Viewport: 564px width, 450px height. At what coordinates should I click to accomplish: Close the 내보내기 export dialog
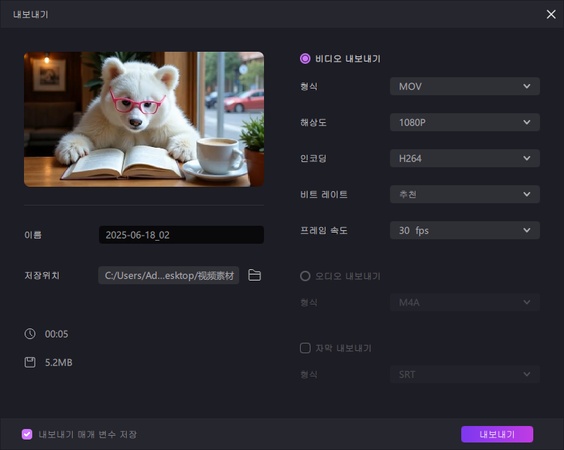click(551, 14)
